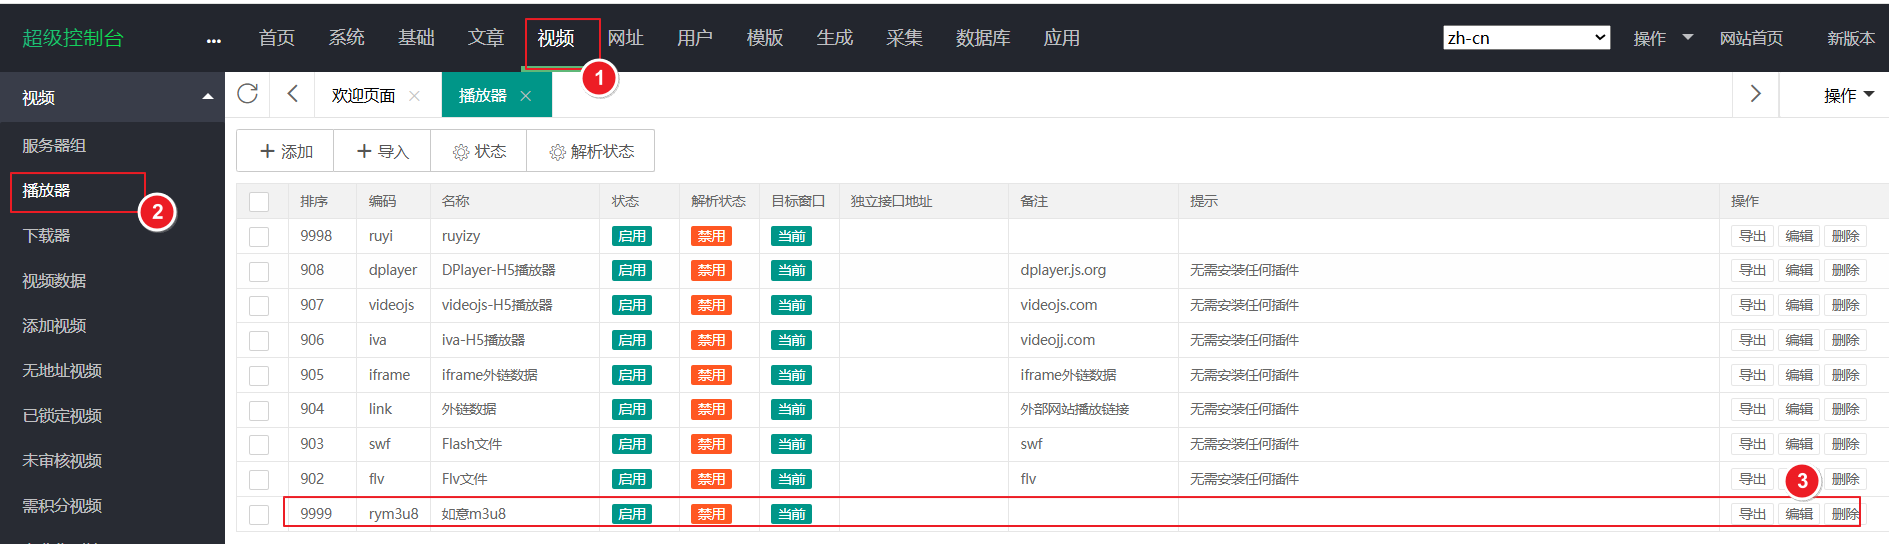Click the three-dots icon beside 超级控制台
The image size is (1889, 544).
click(x=213, y=40)
